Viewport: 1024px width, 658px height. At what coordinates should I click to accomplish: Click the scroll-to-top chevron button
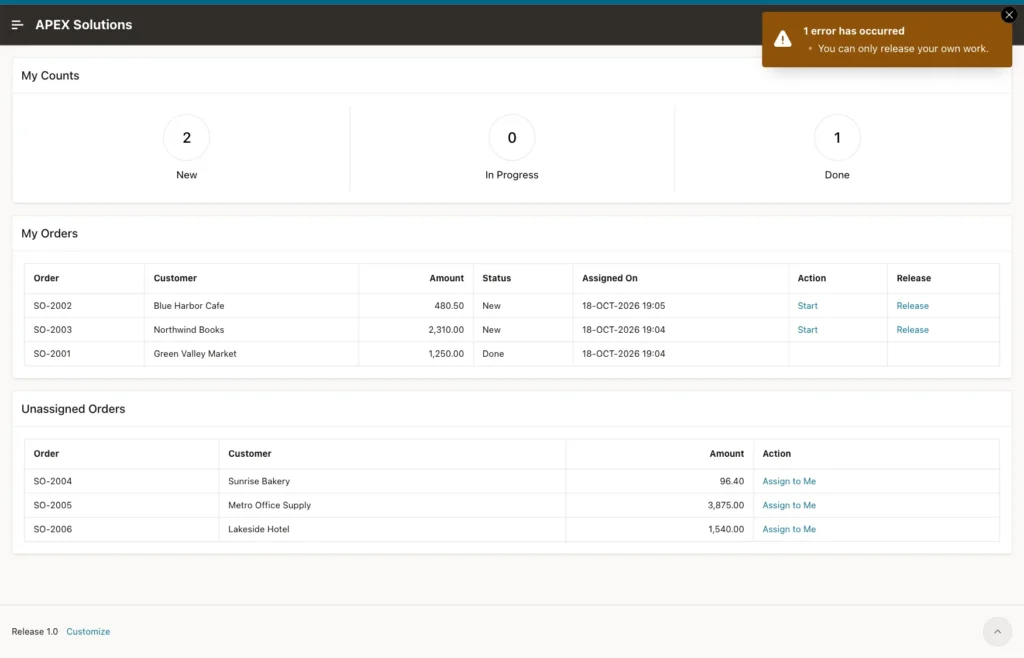(x=997, y=631)
